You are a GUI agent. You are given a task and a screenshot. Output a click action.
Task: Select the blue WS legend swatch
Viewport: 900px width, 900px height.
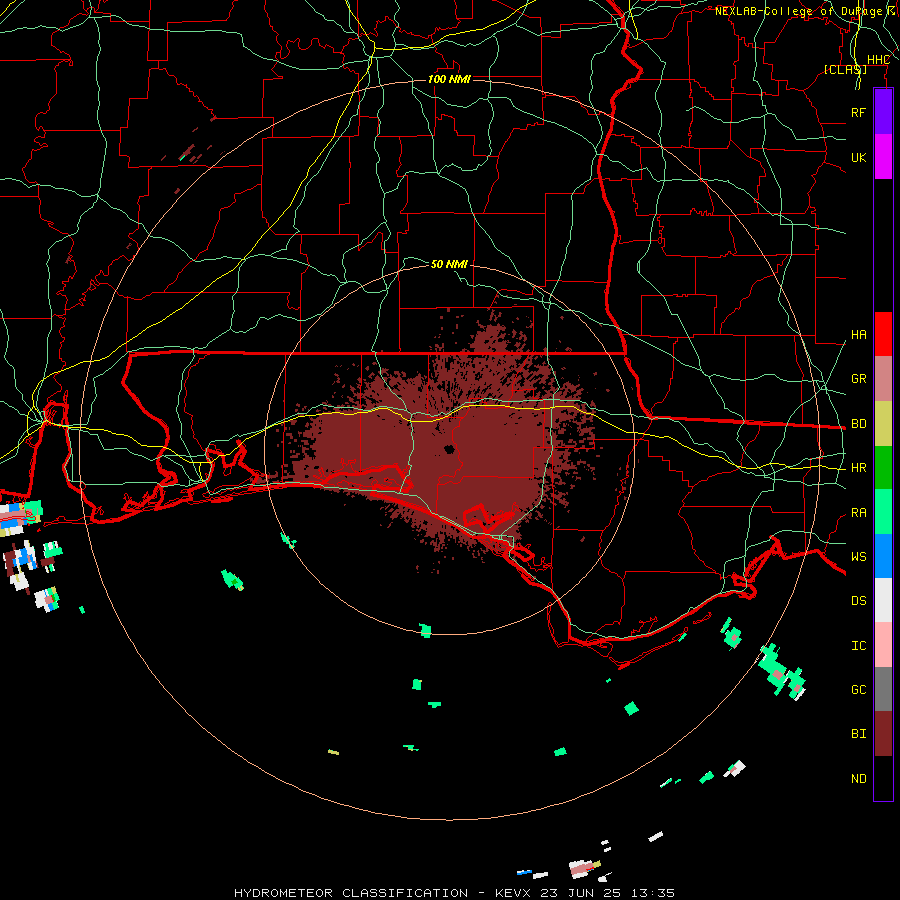point(883,556)
